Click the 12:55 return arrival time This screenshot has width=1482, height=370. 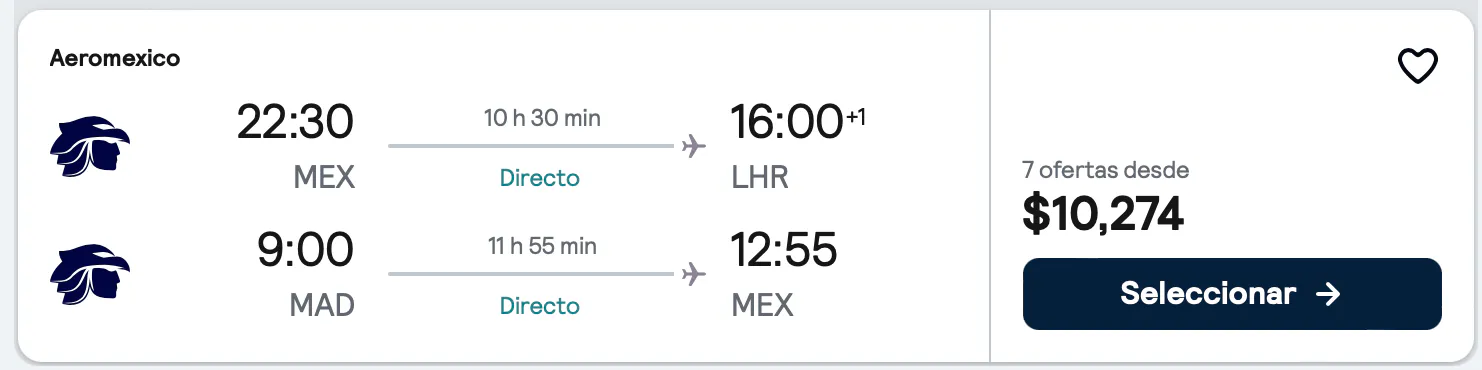click(784, 249)
